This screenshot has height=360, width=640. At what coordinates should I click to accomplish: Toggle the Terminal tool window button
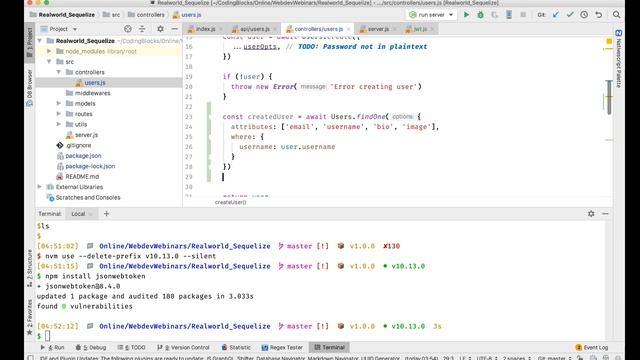329,347
